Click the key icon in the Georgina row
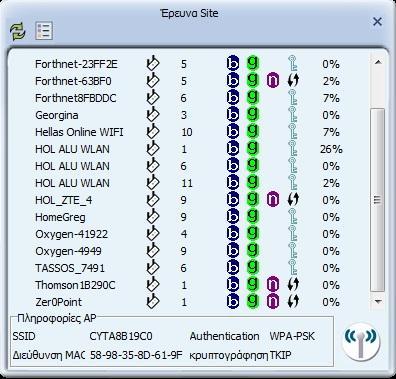This screenshot has width=396, height=379. point(292,115)
